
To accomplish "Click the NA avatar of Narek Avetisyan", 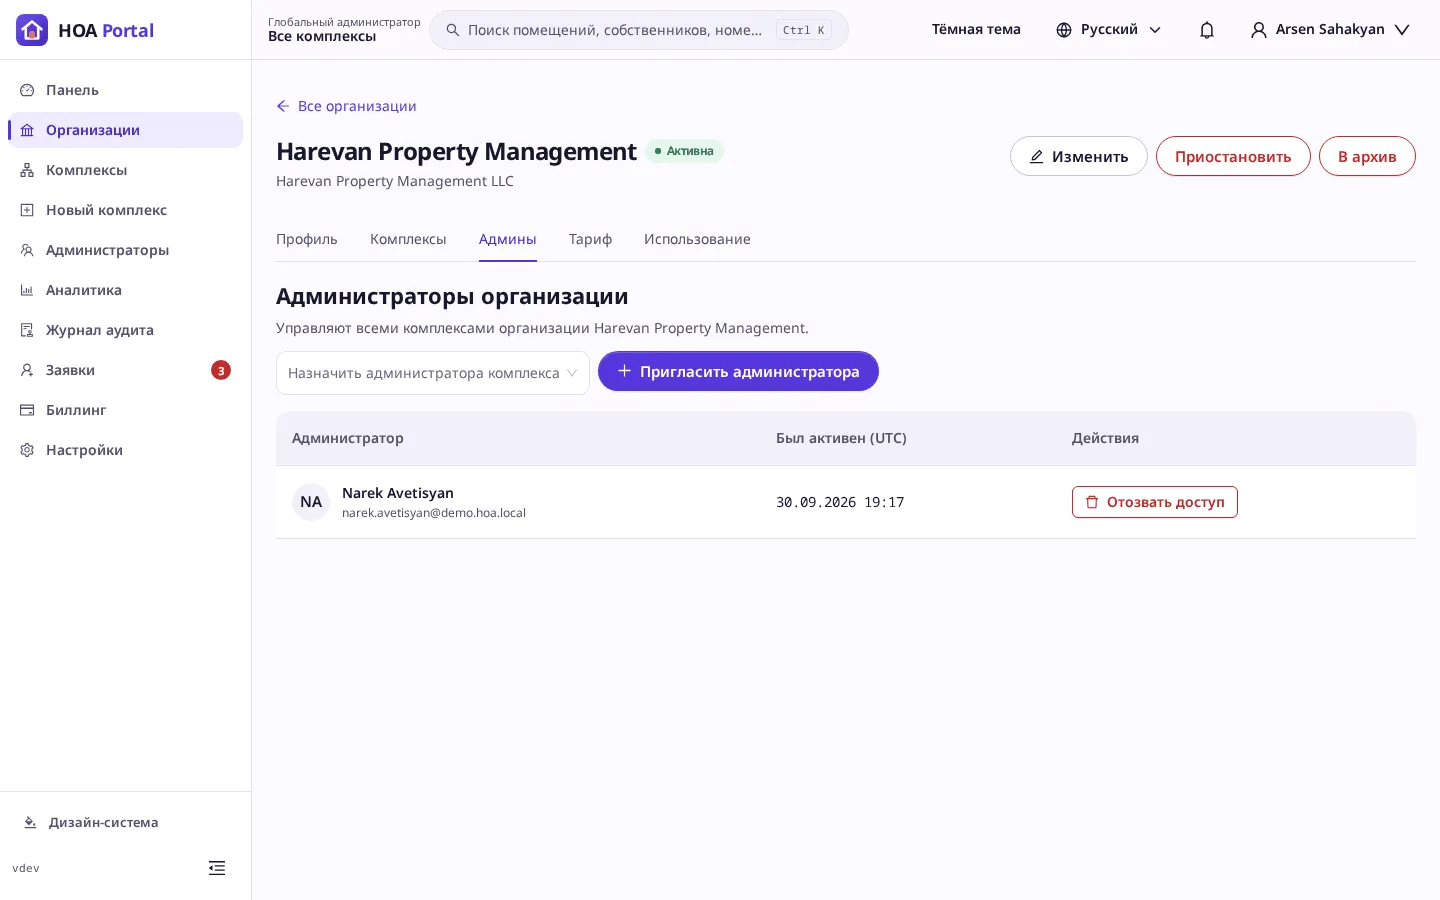I will point(311,502).
